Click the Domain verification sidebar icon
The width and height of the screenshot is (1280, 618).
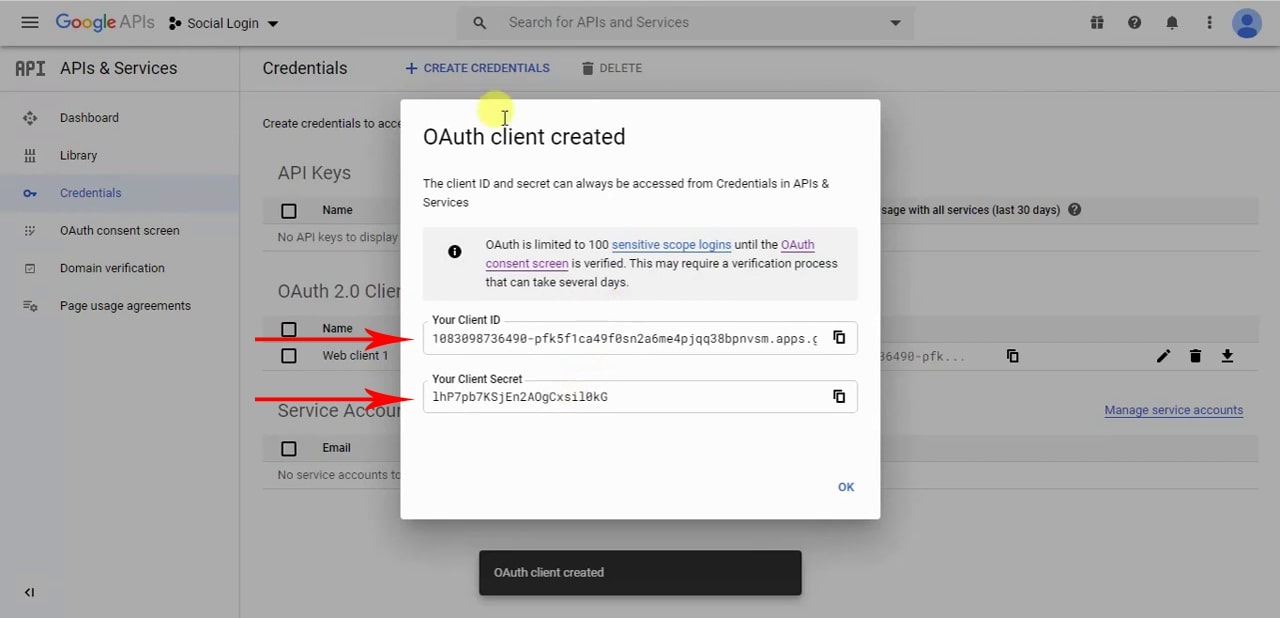30,268
